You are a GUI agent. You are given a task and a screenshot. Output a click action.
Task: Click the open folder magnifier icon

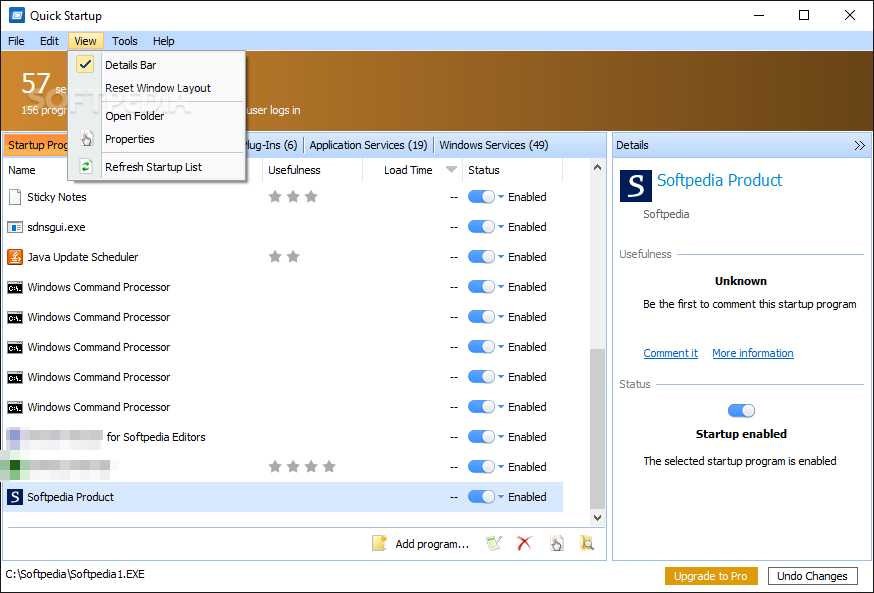(586, 543)
